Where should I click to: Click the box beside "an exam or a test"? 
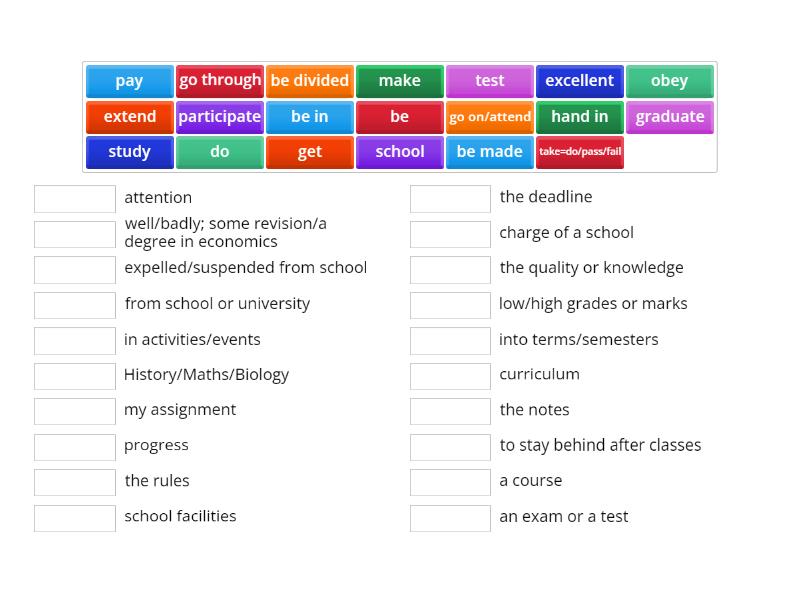click(x=450, y=518)
